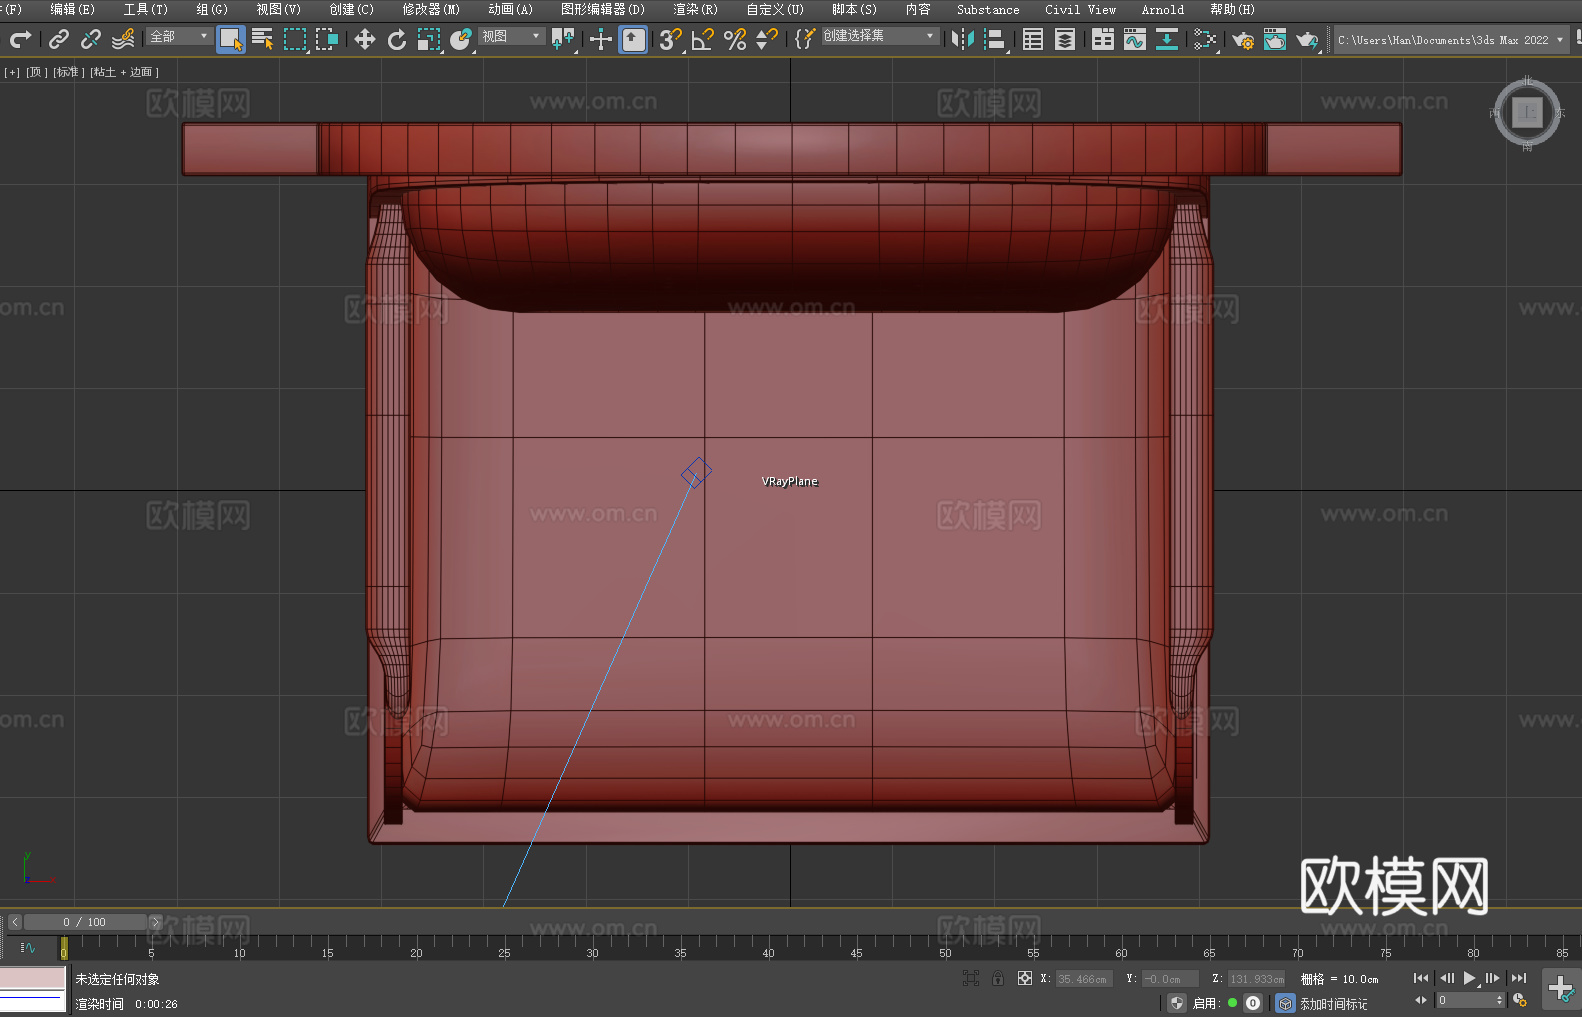Screen dimensions: 1582x1017
Task: Toggle Window/Crossing selection mode icon
Action: [x=327, y=39]
